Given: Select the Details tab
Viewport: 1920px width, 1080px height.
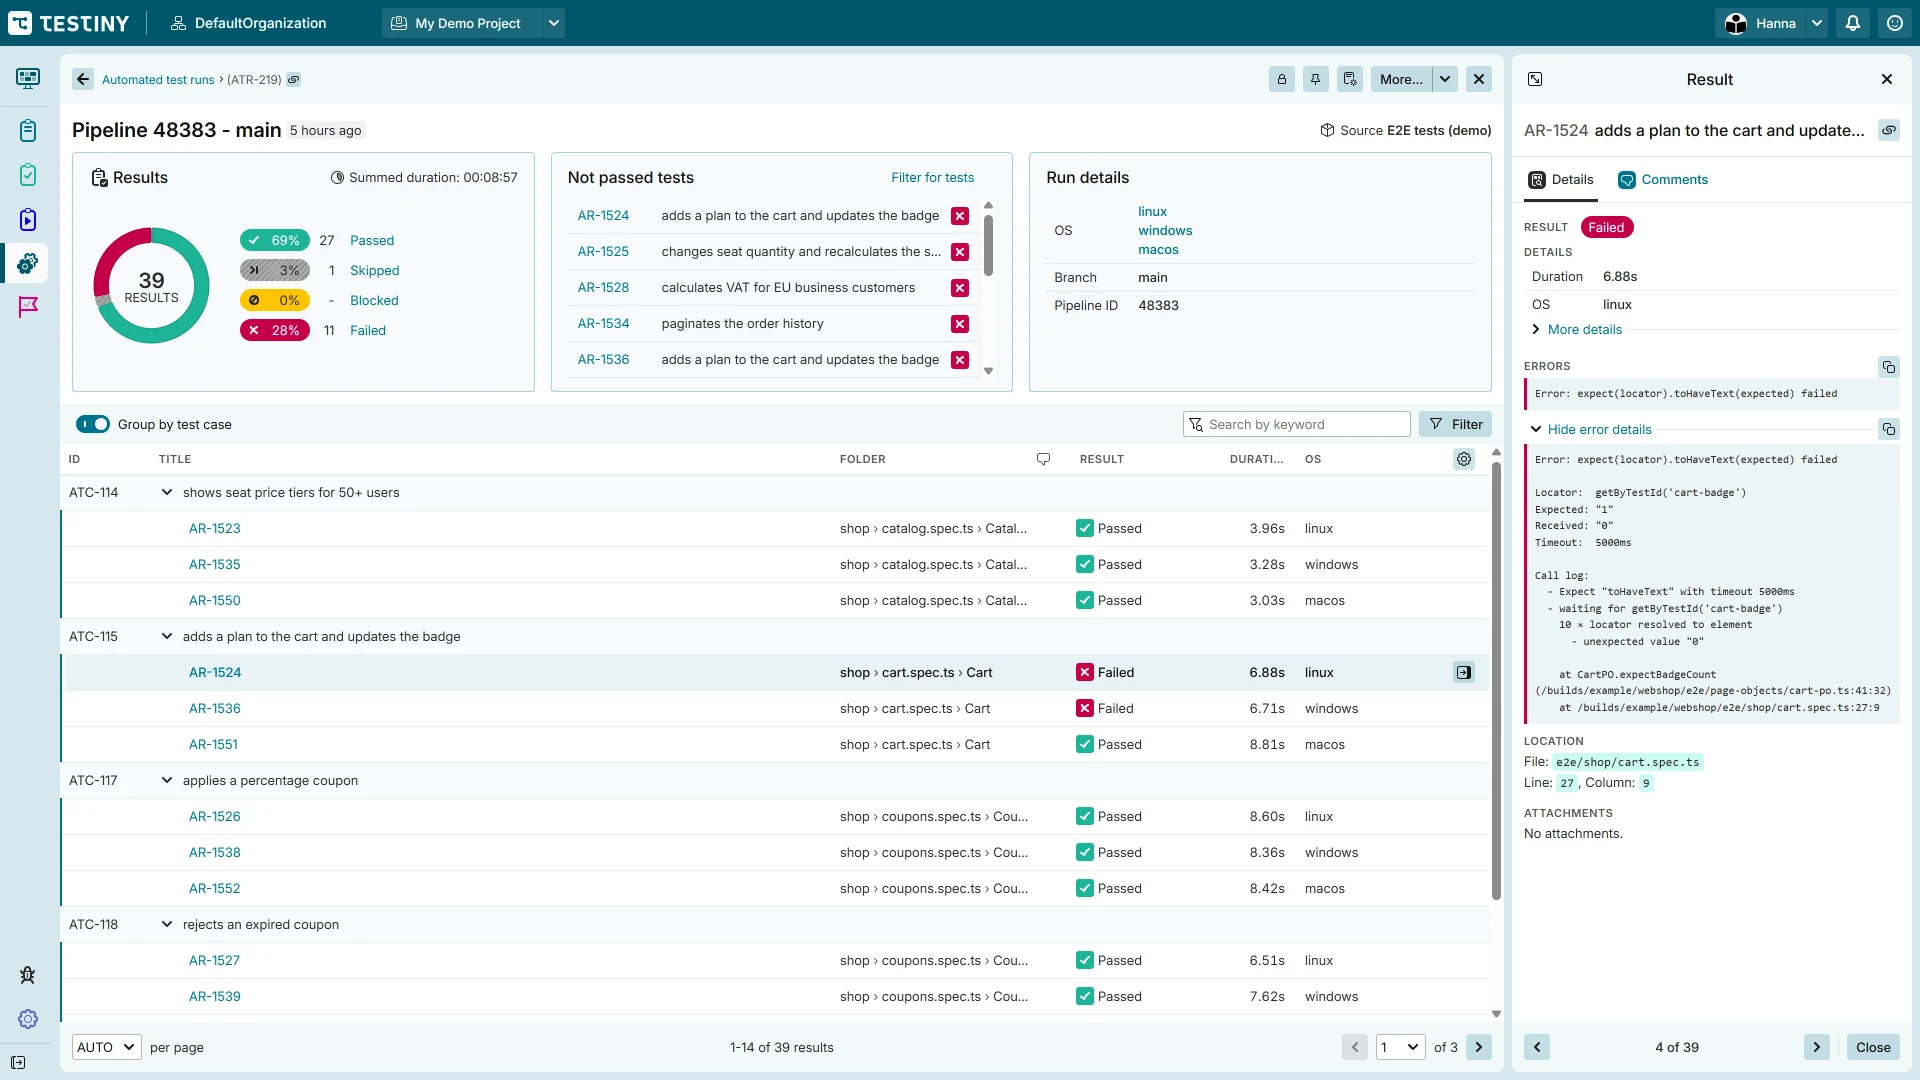Looking at the screenshot, I should (x=1561, y=180).
